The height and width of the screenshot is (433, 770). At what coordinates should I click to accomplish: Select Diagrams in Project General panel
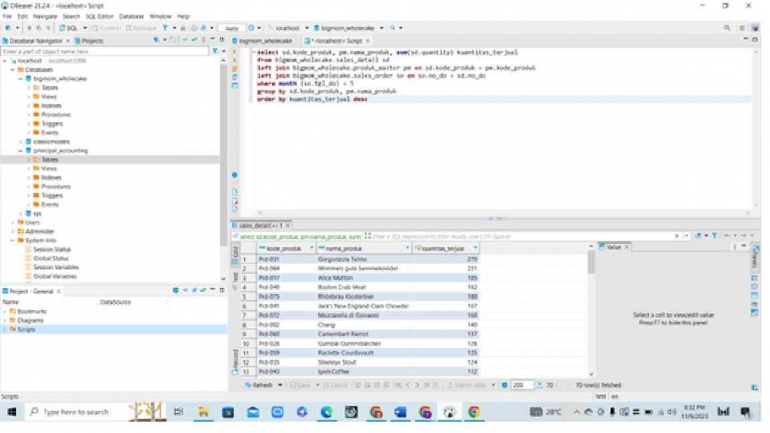click(x=30, y=320)
